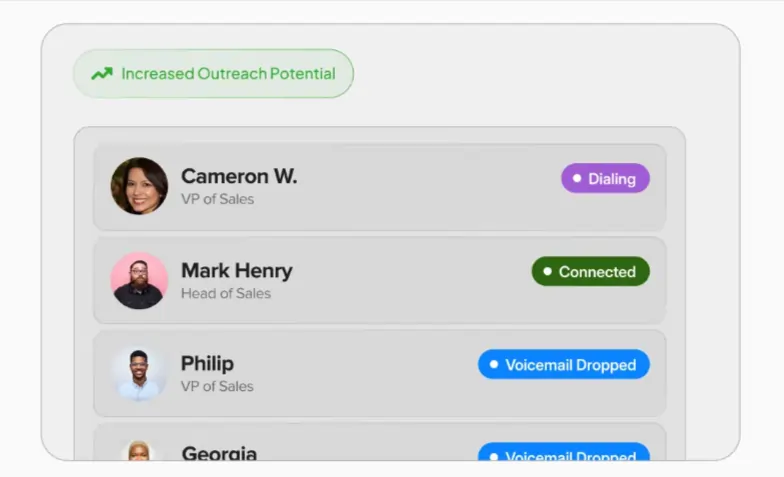Open Cameron W.'s profile photo
Image resolution: width=784 pixels, height=477 pixels.
coord(139,186)
